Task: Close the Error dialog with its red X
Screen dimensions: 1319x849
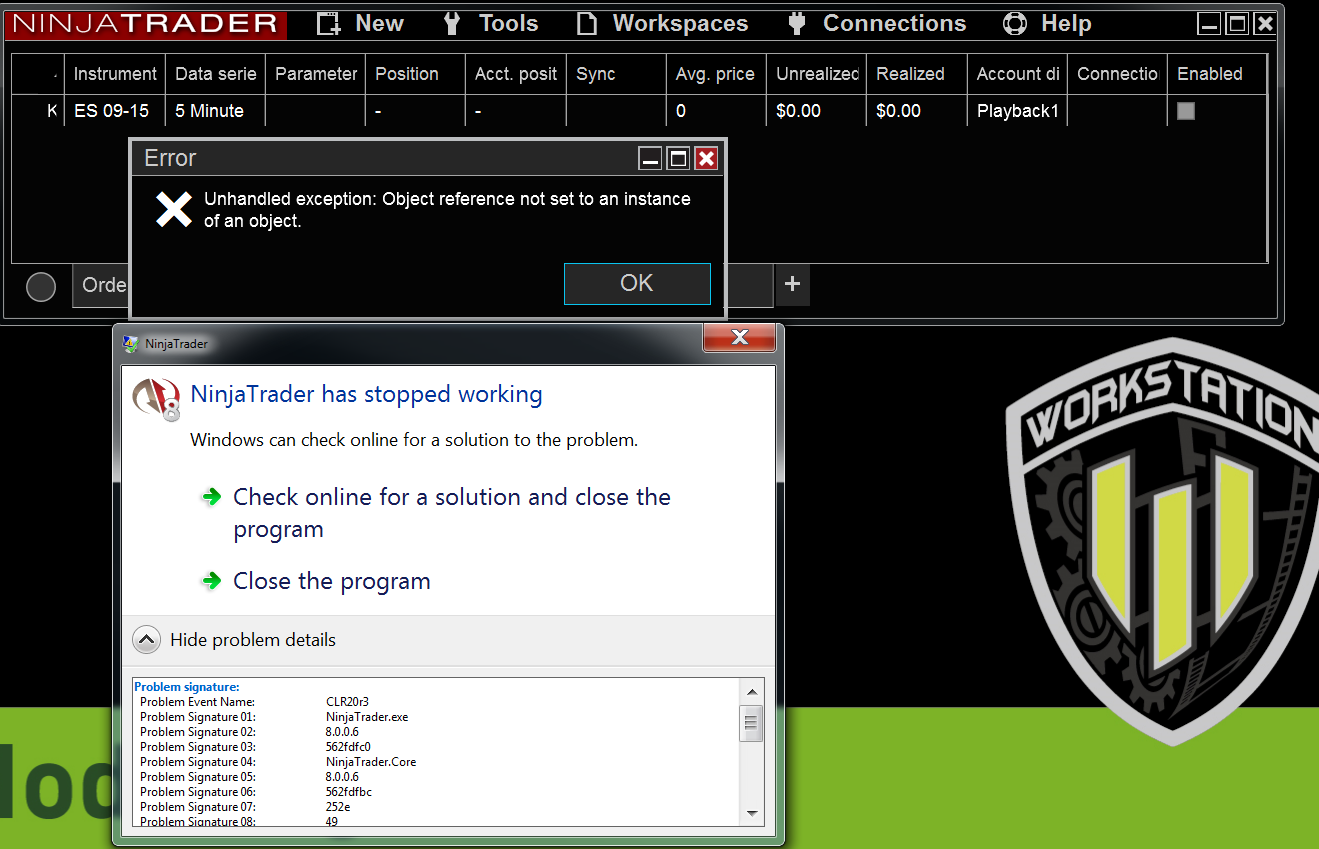Action: point(706,158)
